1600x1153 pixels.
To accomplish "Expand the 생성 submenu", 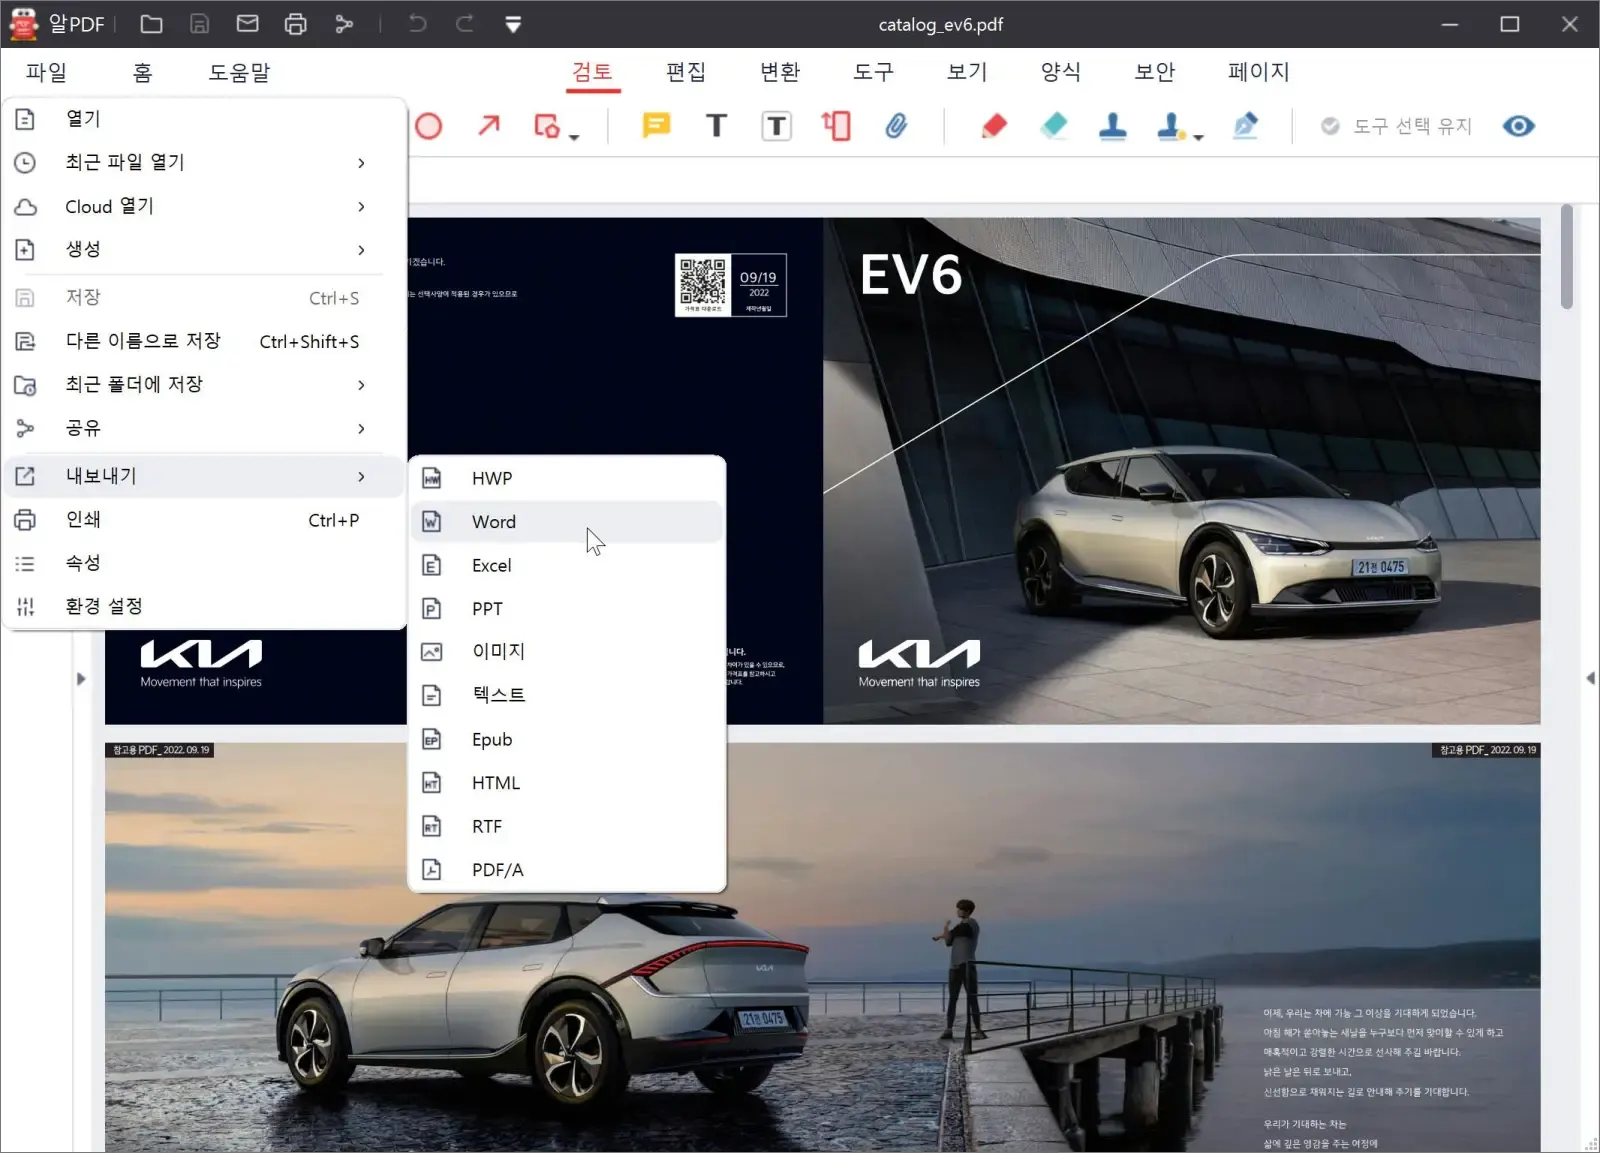I will click(x=204, y=250).
